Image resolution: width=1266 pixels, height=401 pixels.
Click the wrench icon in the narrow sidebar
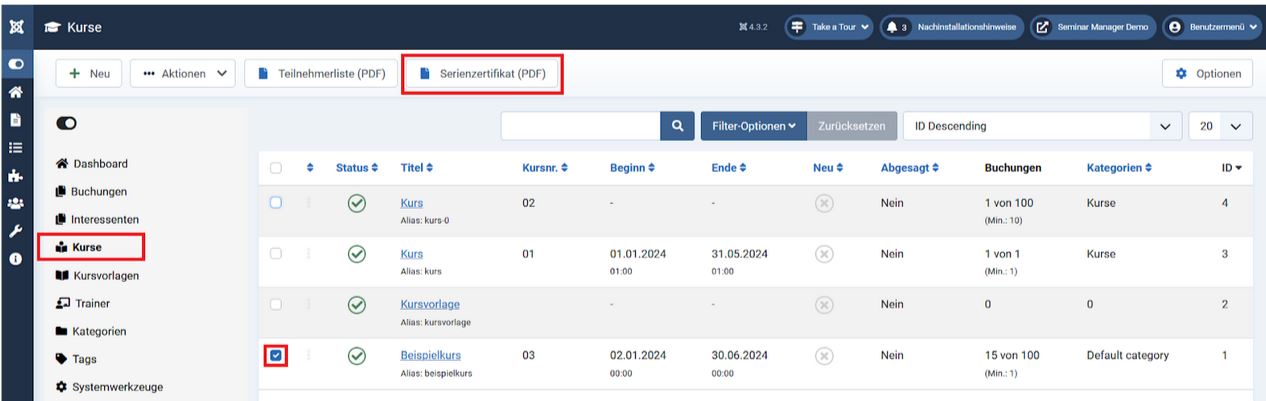pyautogui.click(x=16, y=230)
